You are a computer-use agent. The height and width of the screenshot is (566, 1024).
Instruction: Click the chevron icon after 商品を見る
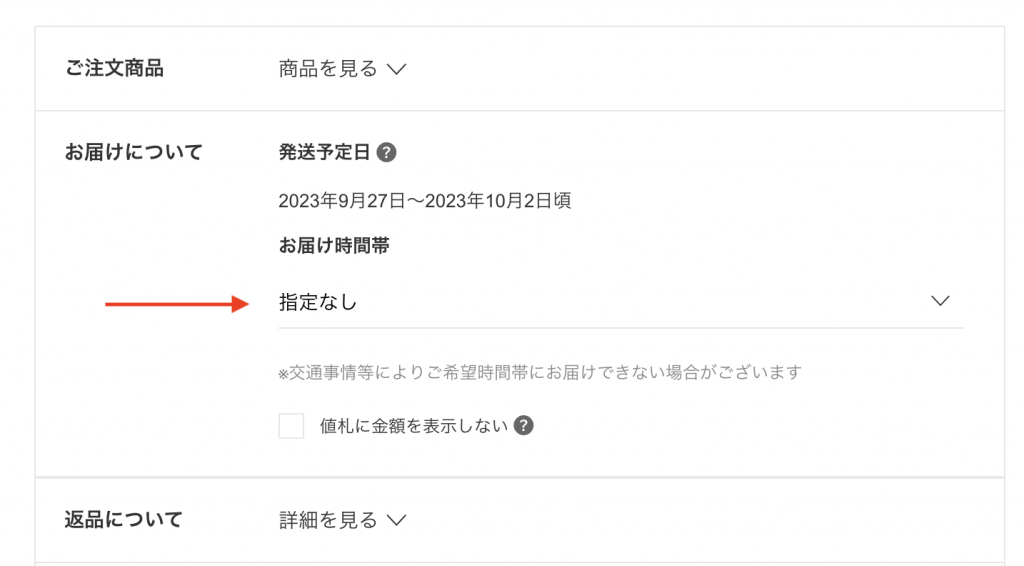(397, 70)
